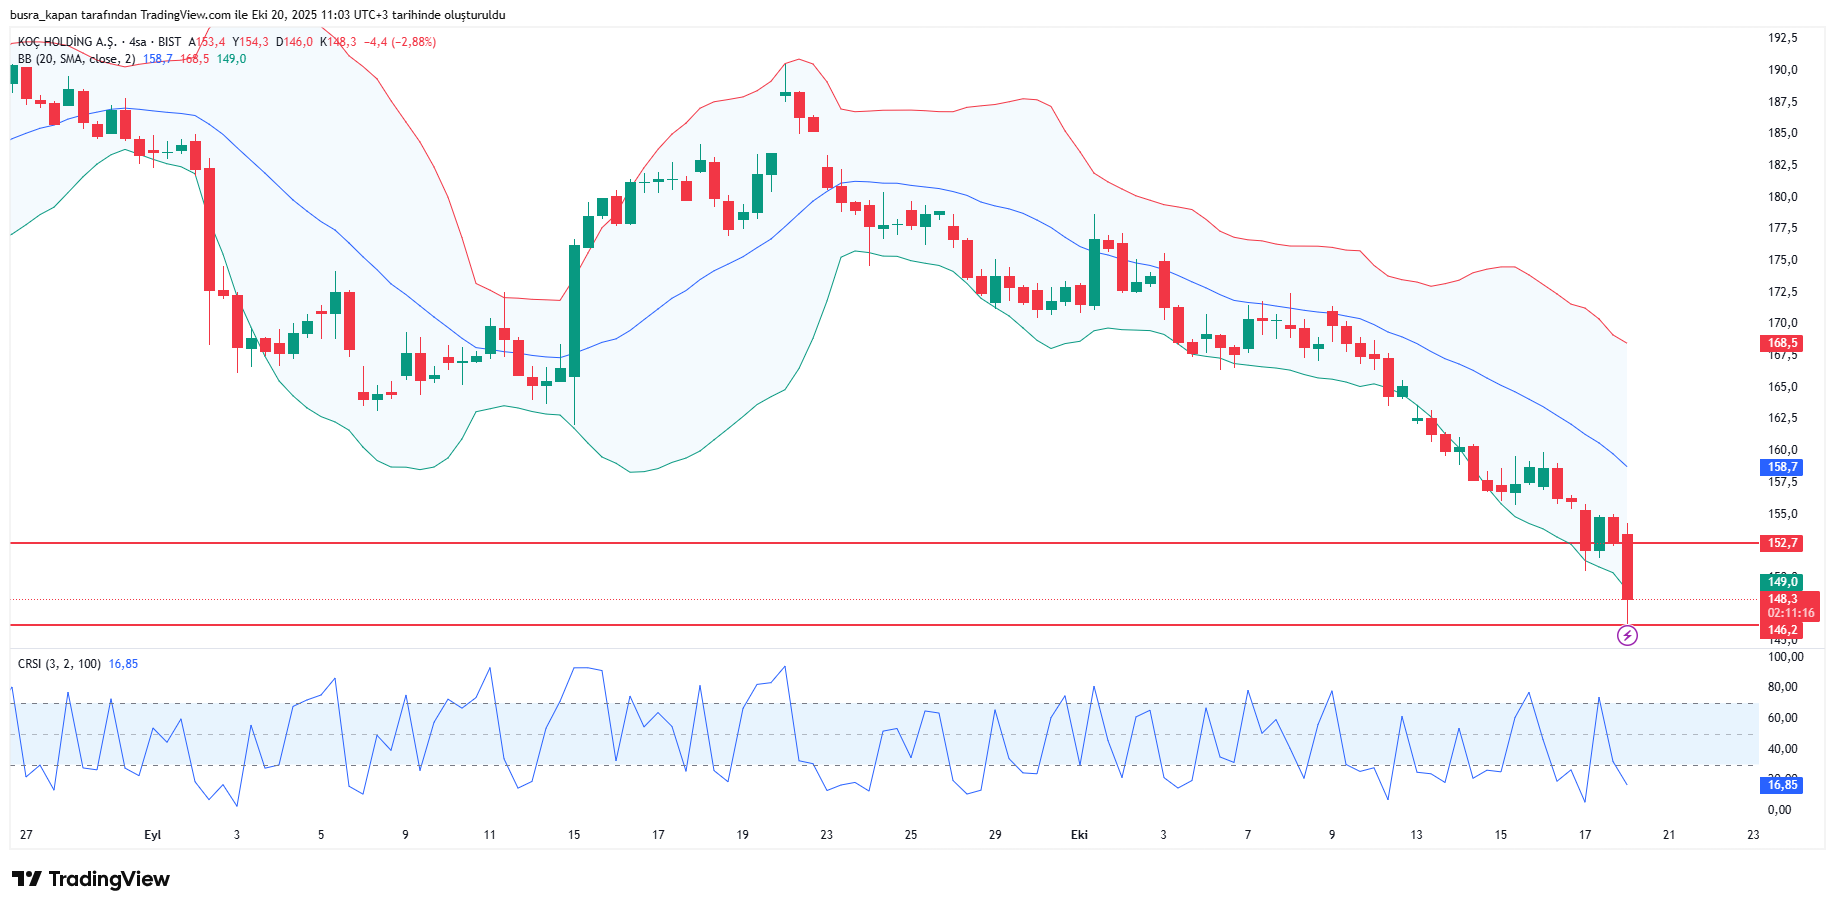The height and width of the screenshot is (909, 1835).
Task: Click the purple lightning bolt event icon
Action: tap(1627, 635)
